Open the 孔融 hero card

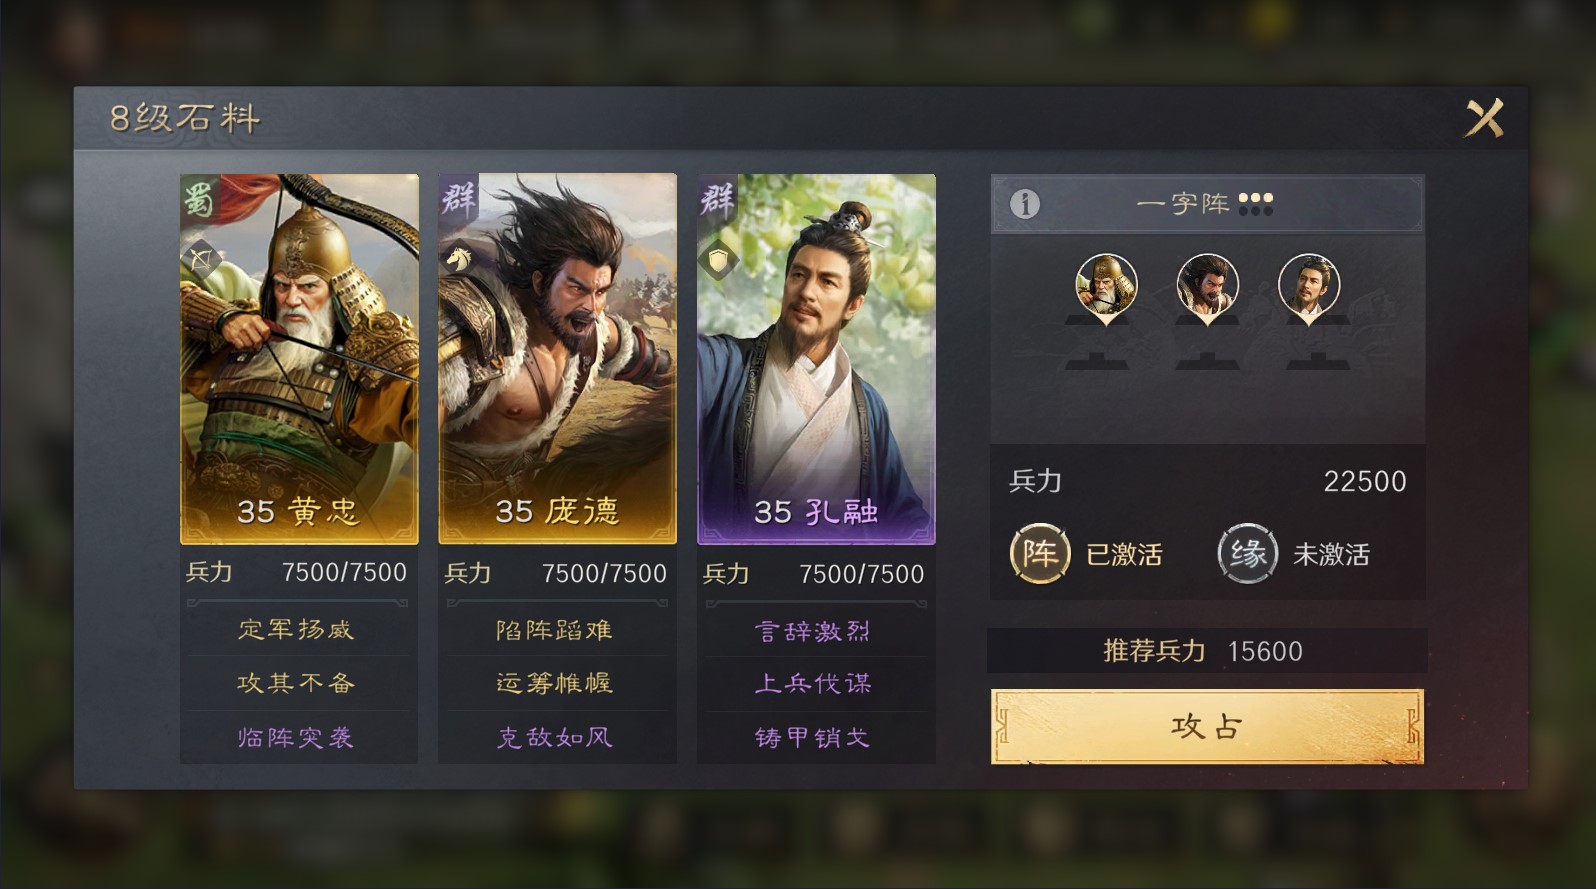(816, 359)
